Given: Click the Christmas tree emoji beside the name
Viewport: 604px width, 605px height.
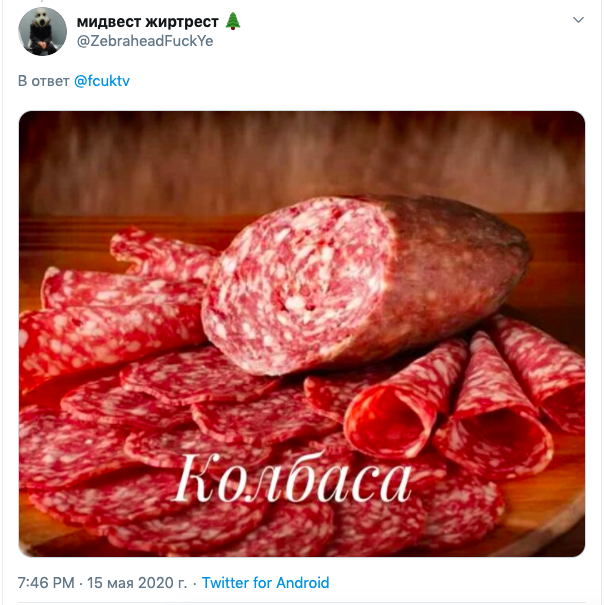Looking at the screenshot, I should pyautogui.click(x=233, y=22).
